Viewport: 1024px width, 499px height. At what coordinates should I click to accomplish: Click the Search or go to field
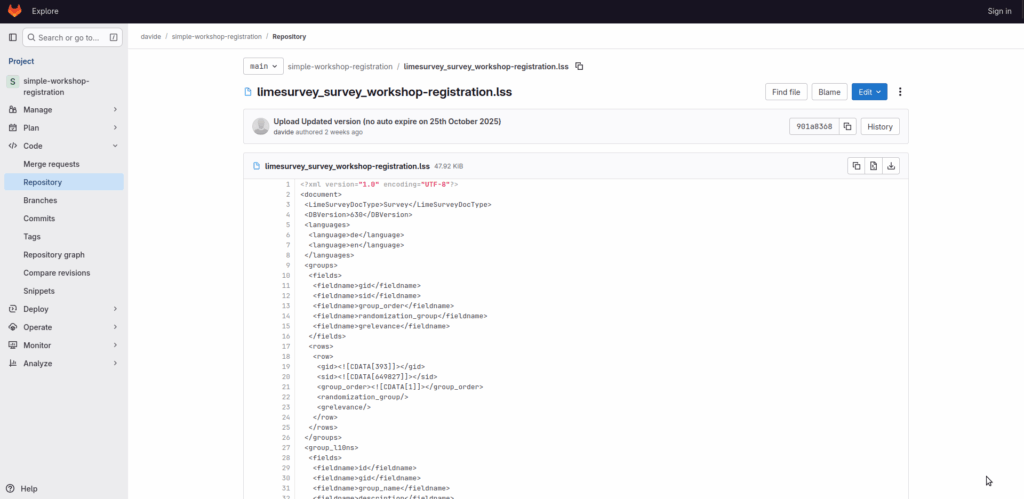coord(65,37)
